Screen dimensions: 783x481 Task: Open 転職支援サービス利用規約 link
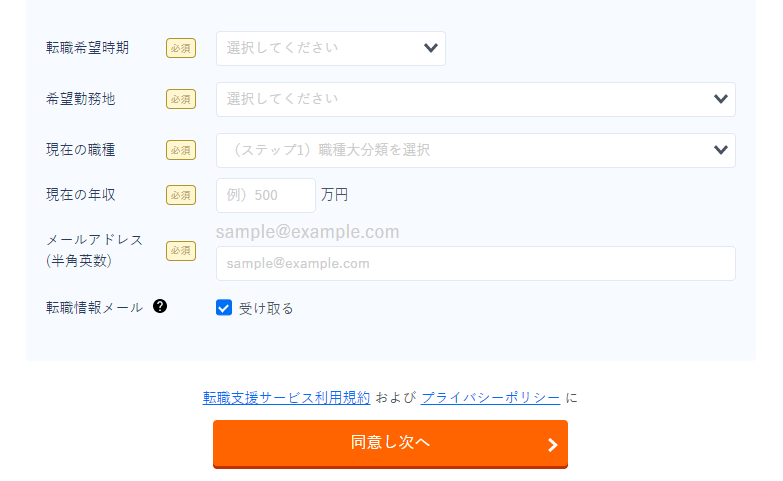pyautogui.click(x=286, y=397)
